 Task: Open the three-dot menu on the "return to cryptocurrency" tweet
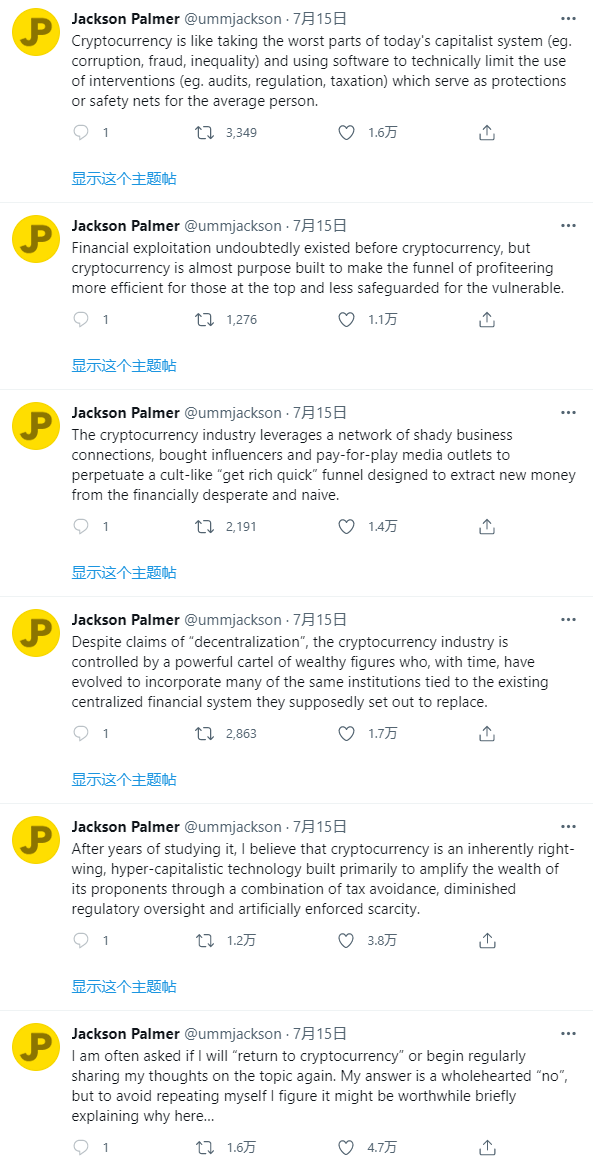(x=568, y=1033)
